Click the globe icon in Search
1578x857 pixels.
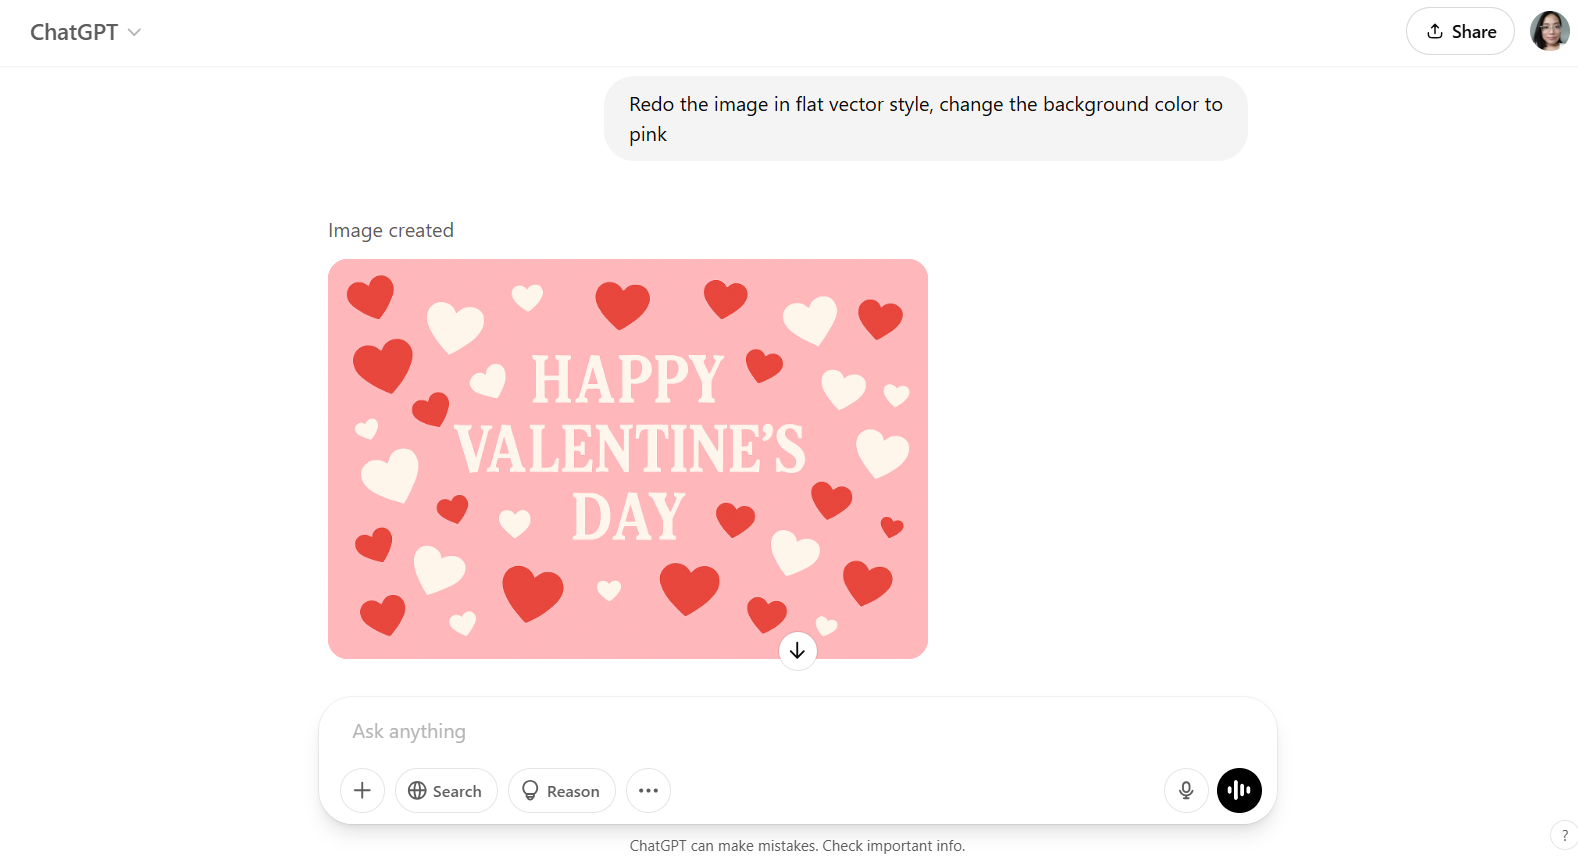(417, 790)
